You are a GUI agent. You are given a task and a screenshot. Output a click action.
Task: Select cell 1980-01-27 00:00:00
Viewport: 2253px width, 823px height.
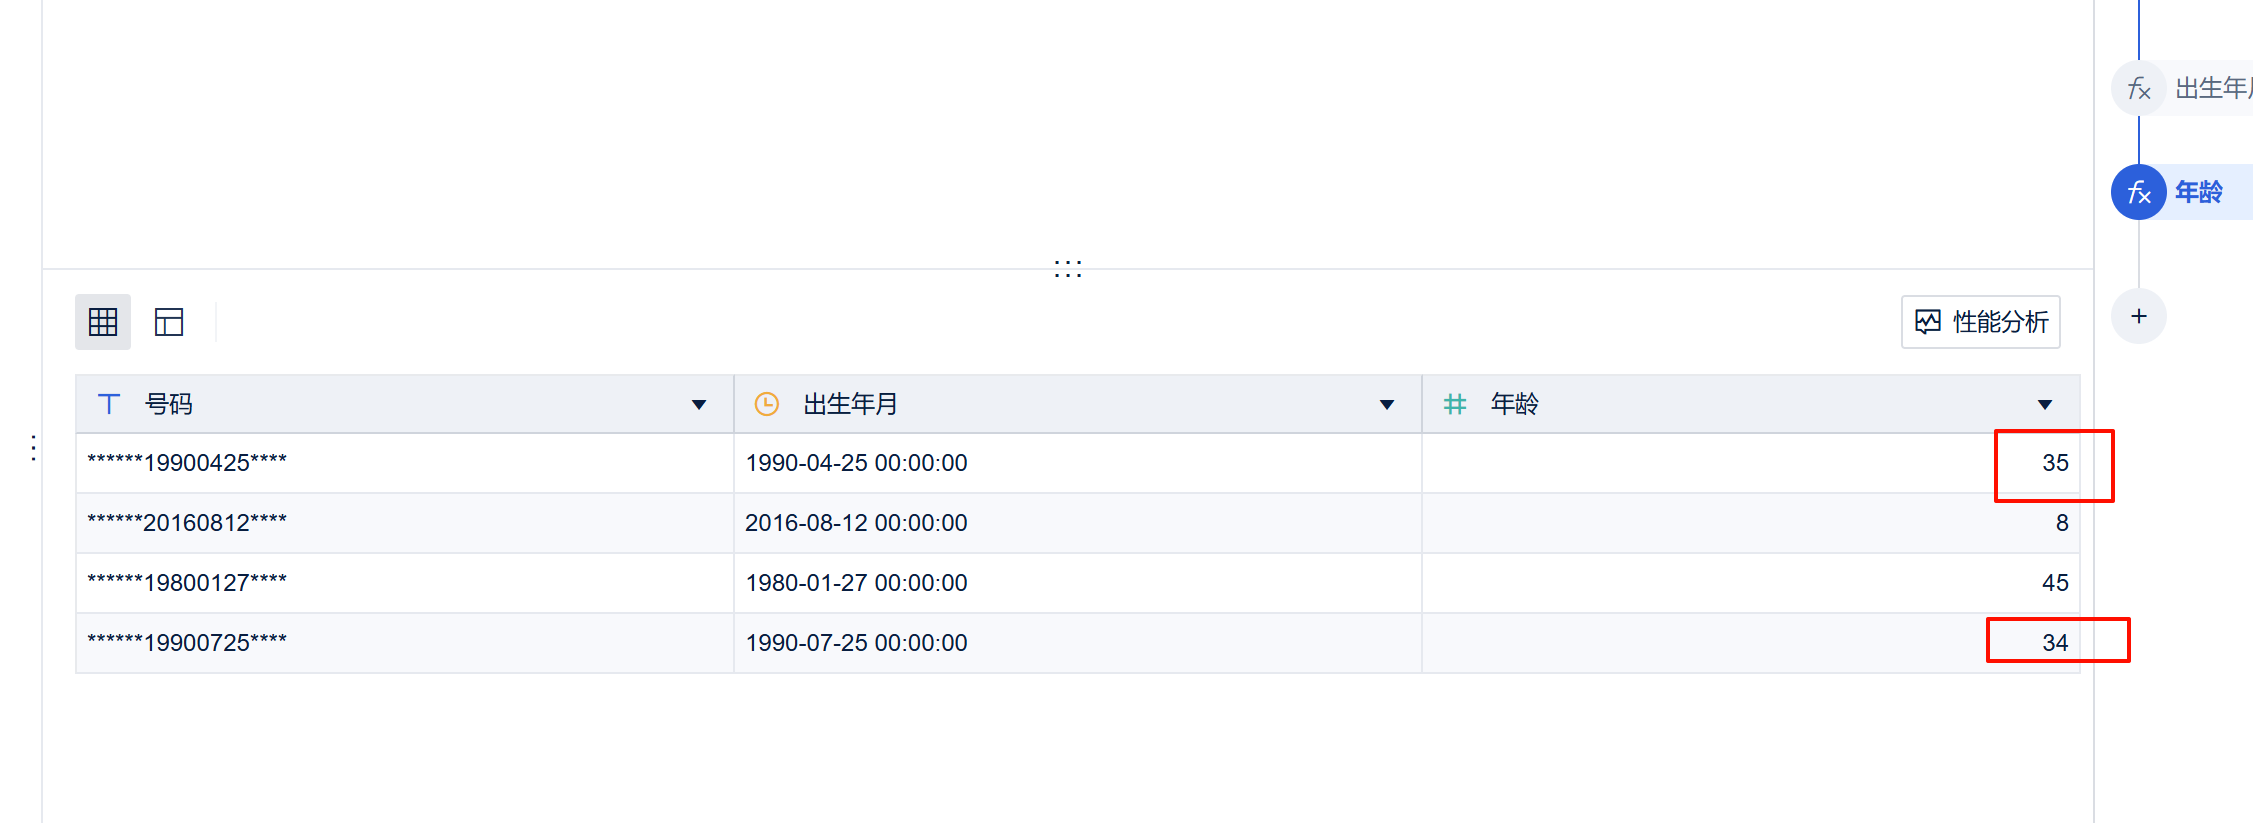point(1078,583)
